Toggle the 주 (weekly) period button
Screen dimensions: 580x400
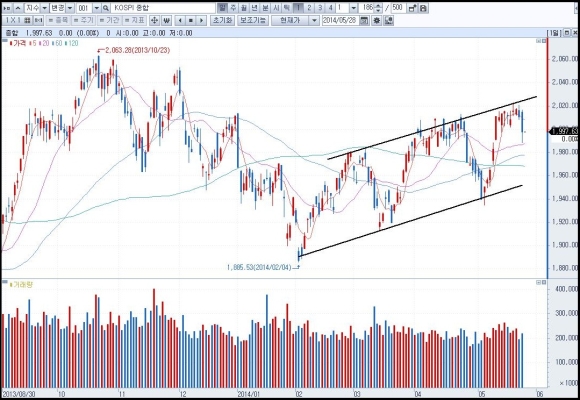[x=233, y=8]
